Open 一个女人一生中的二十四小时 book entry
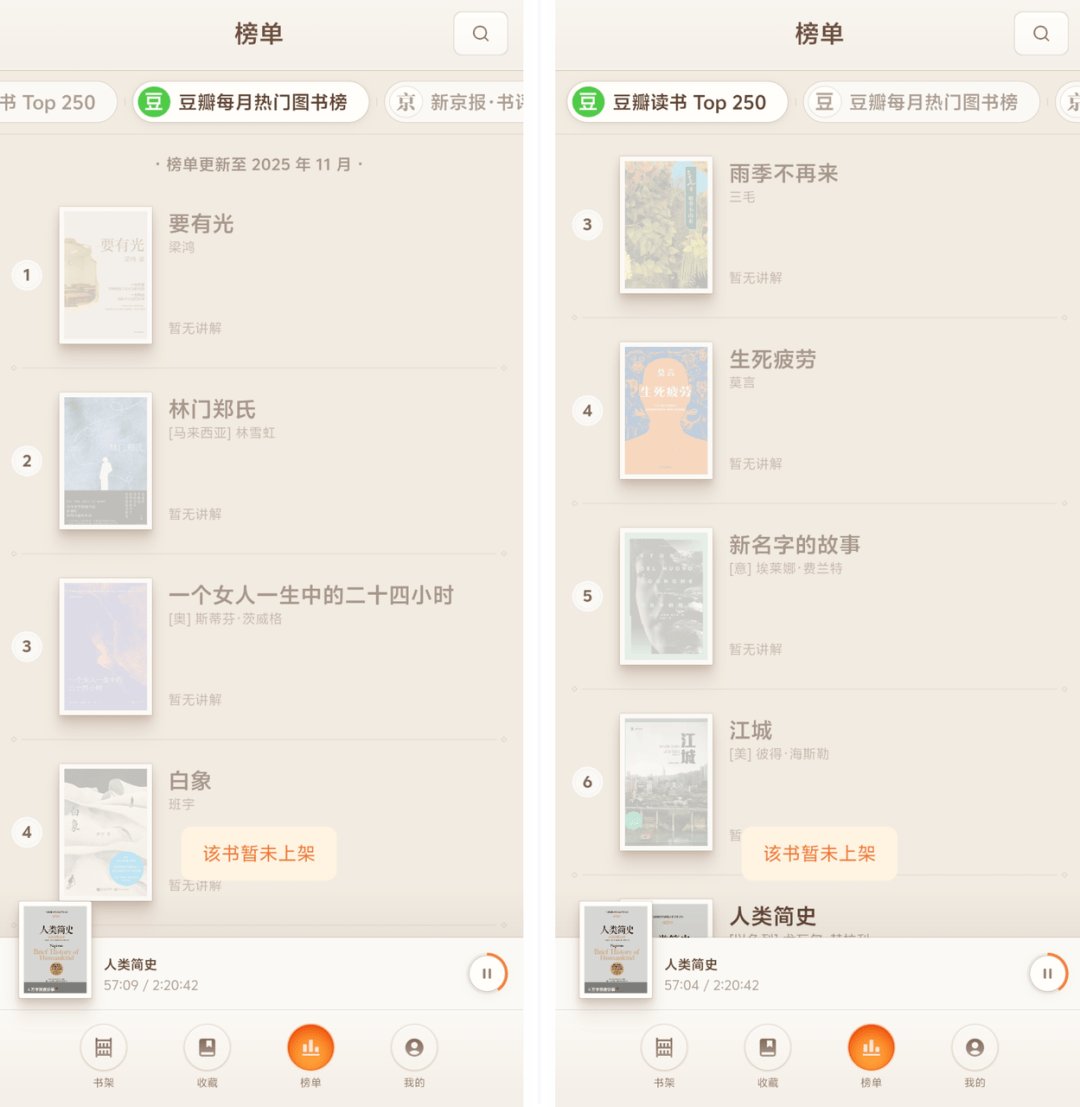This screenshot has width=1080, height=1107. click(310, 596)
